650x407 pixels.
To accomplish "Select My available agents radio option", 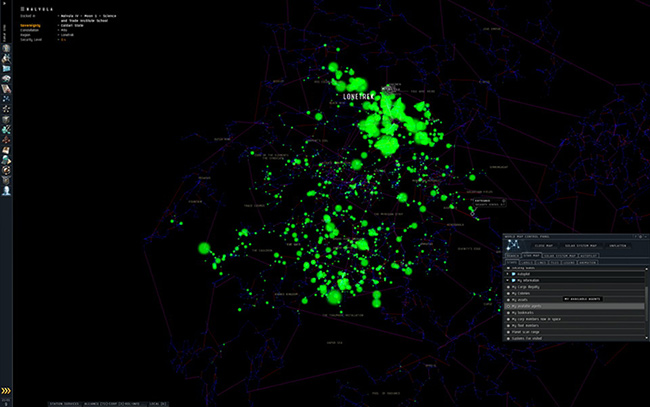I will pyautogui.click(x=508, y=306).
